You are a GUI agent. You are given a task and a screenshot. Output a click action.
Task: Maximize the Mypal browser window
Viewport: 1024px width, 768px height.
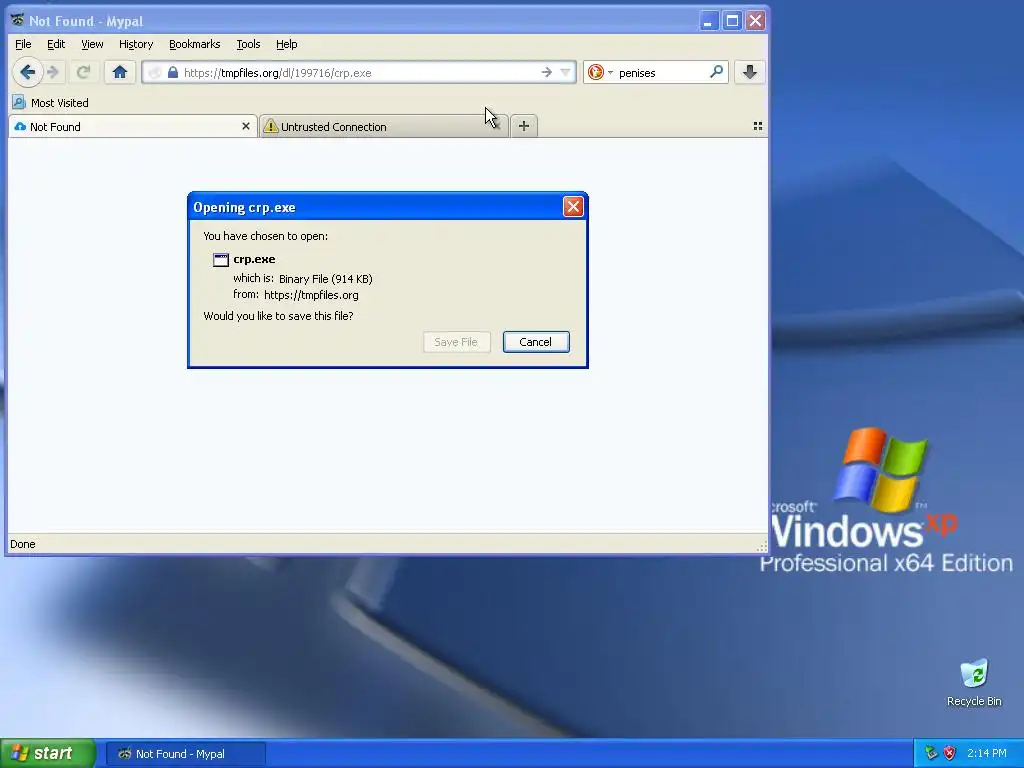pyautogui.click(x=732, y=21)
